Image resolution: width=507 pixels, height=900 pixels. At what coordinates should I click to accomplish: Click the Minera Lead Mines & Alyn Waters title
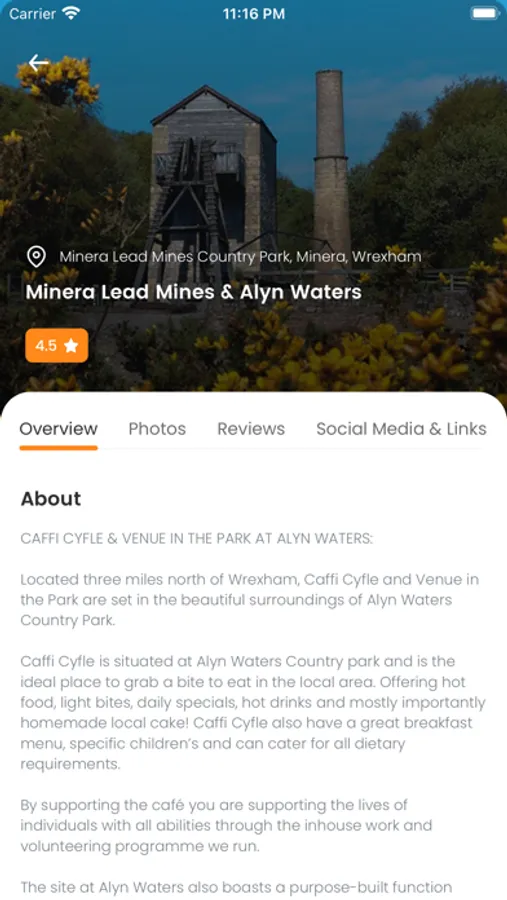pos(193,292)
